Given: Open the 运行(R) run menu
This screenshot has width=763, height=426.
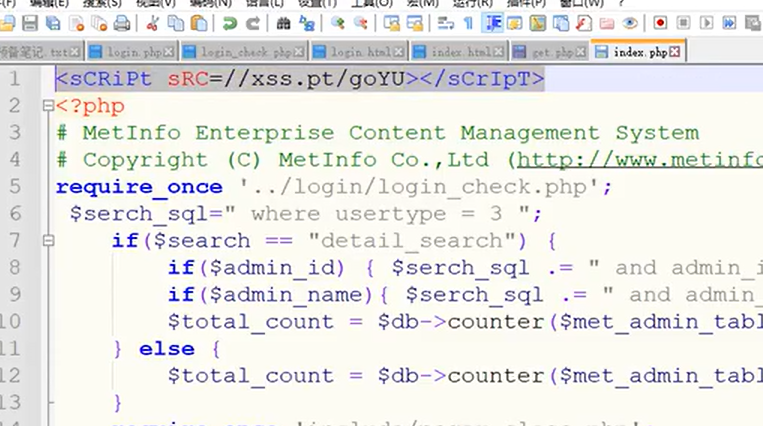Looking at the screenshot, I should pyautogui.click(x=472, y=3).
